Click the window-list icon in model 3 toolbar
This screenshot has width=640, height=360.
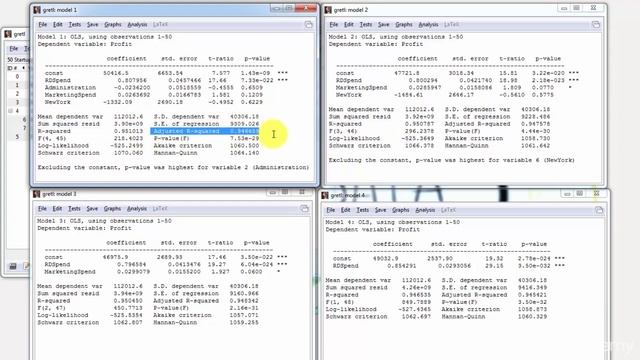point(304,209)
